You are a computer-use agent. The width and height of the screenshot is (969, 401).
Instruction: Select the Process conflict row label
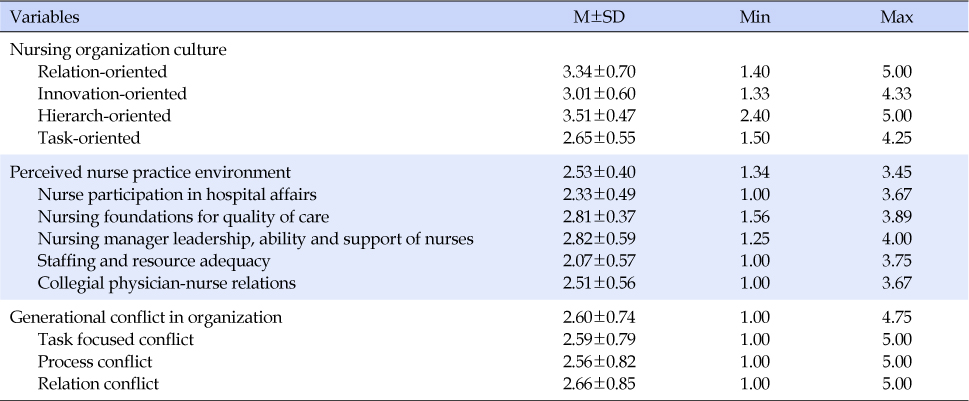tap(95, 362)
